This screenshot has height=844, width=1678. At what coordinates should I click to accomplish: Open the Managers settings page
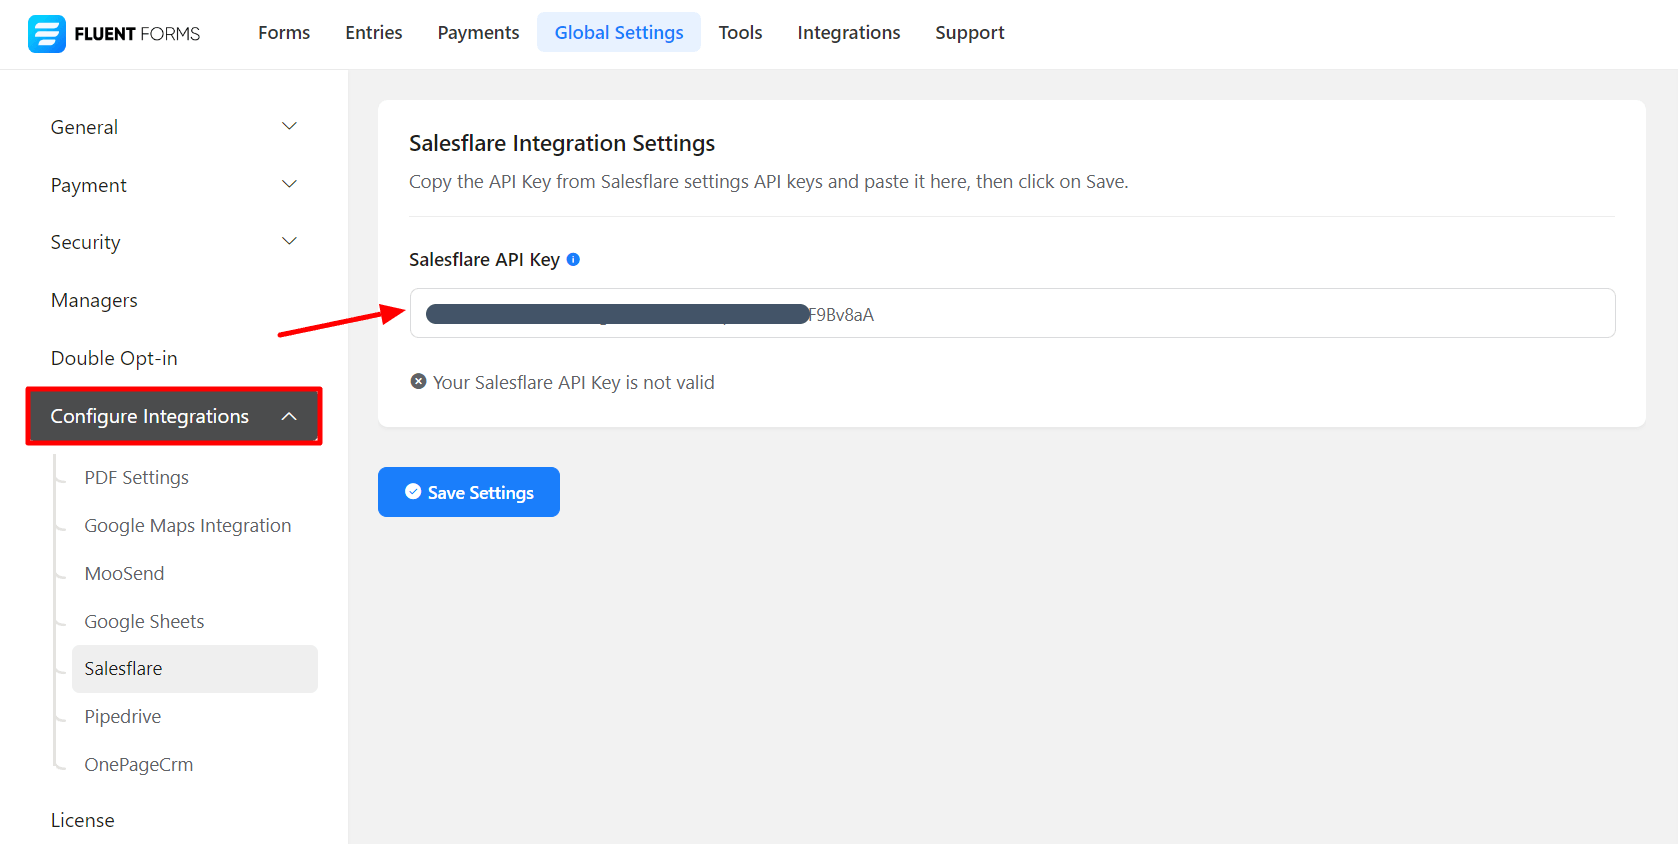tap(94, 301)
